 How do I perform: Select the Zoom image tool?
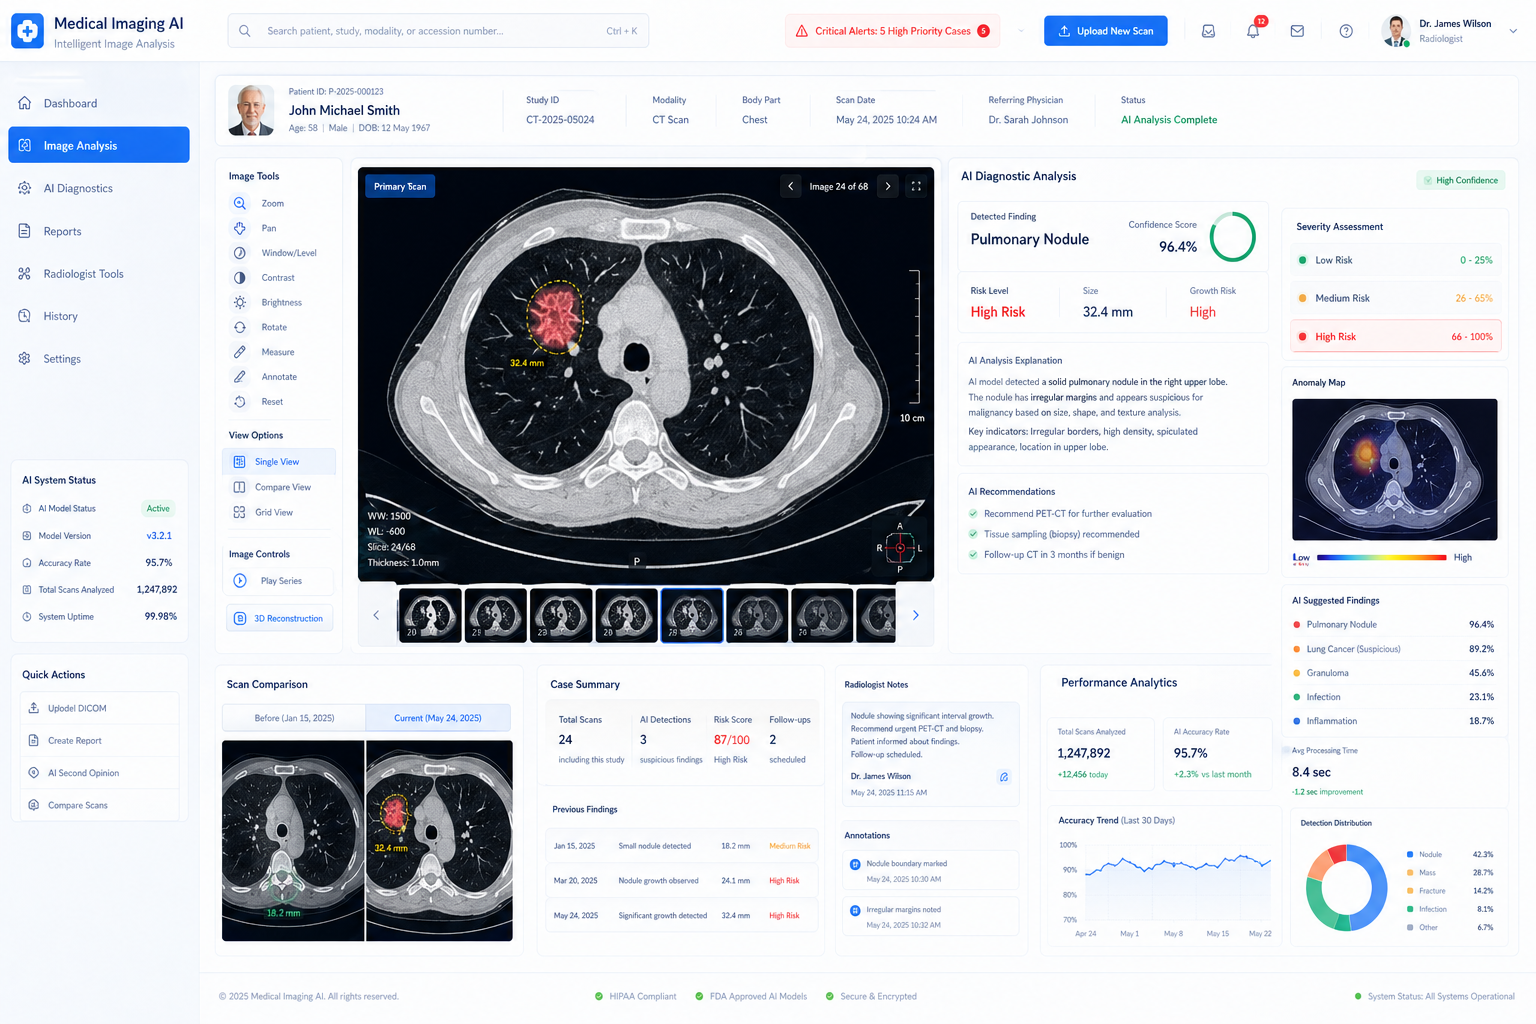[x=259, y=203]
